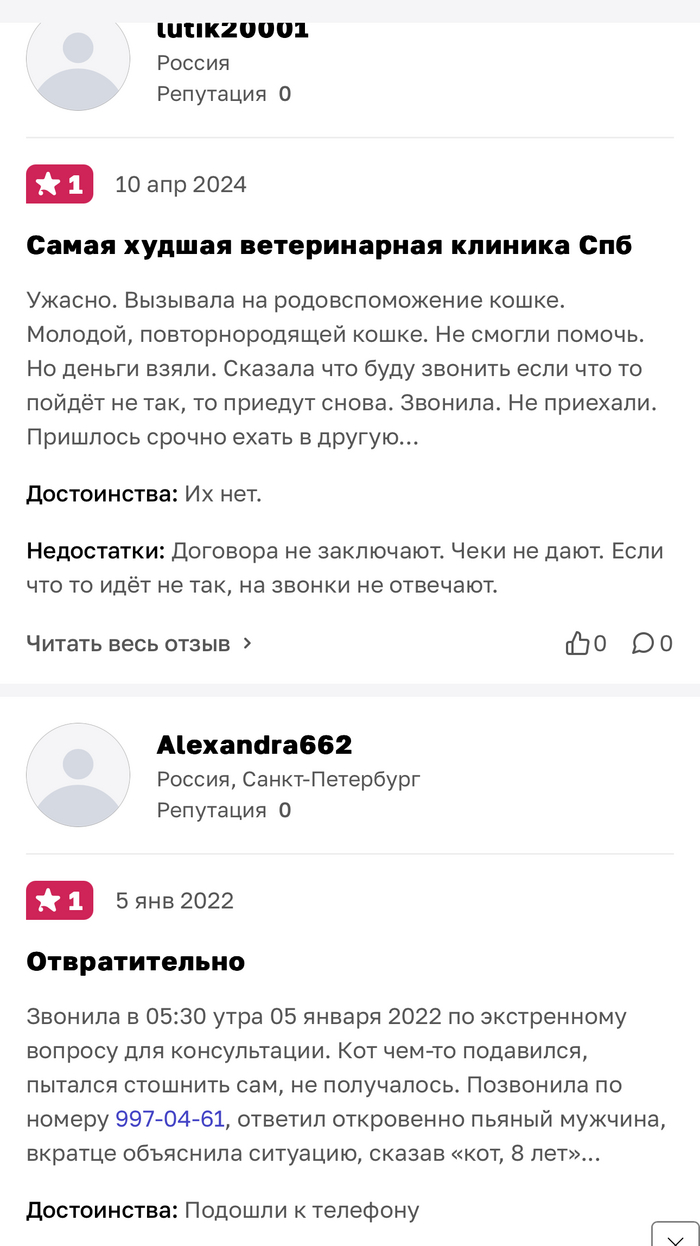Call the phone number 997-04-61 link
The width and height of the screenshot is (700, 1246).
[170, 1119]
